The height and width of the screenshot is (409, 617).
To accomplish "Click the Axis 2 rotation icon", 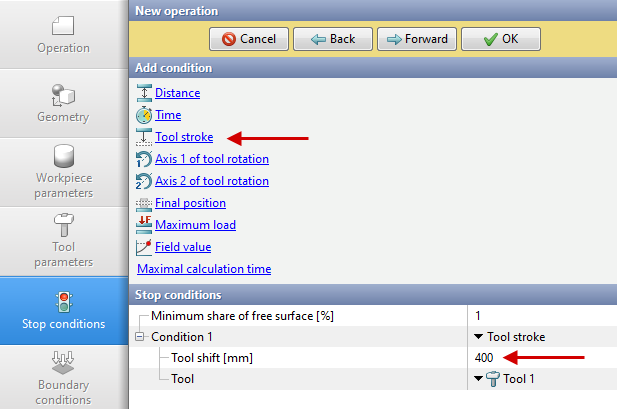I will coord(144,181).
